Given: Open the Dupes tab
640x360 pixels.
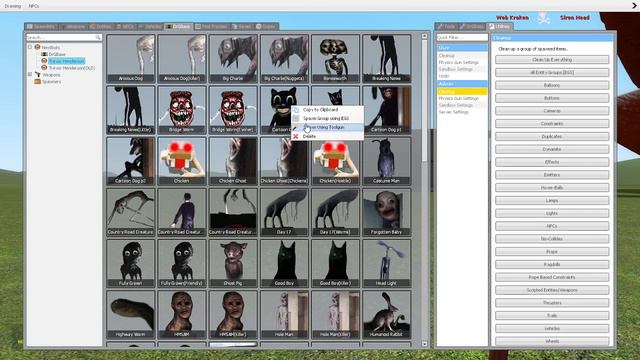Looking at the screenshot, I should [266, 27].
